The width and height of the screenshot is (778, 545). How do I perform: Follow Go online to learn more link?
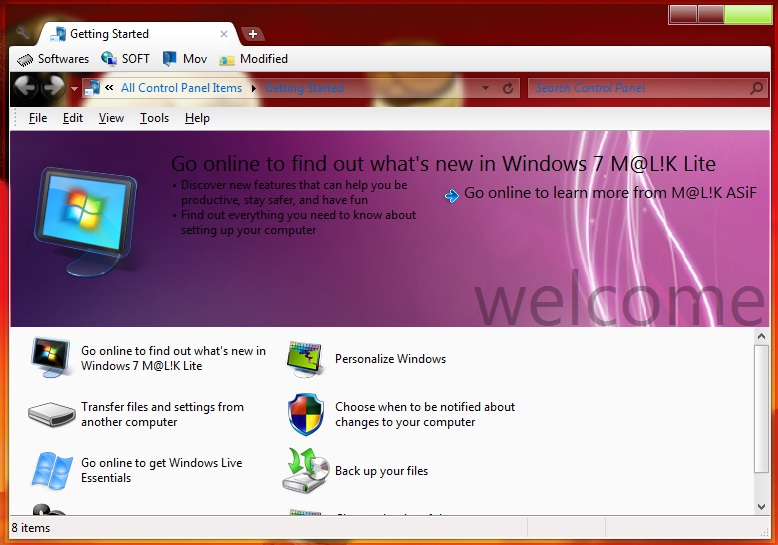tap(610, 193)
